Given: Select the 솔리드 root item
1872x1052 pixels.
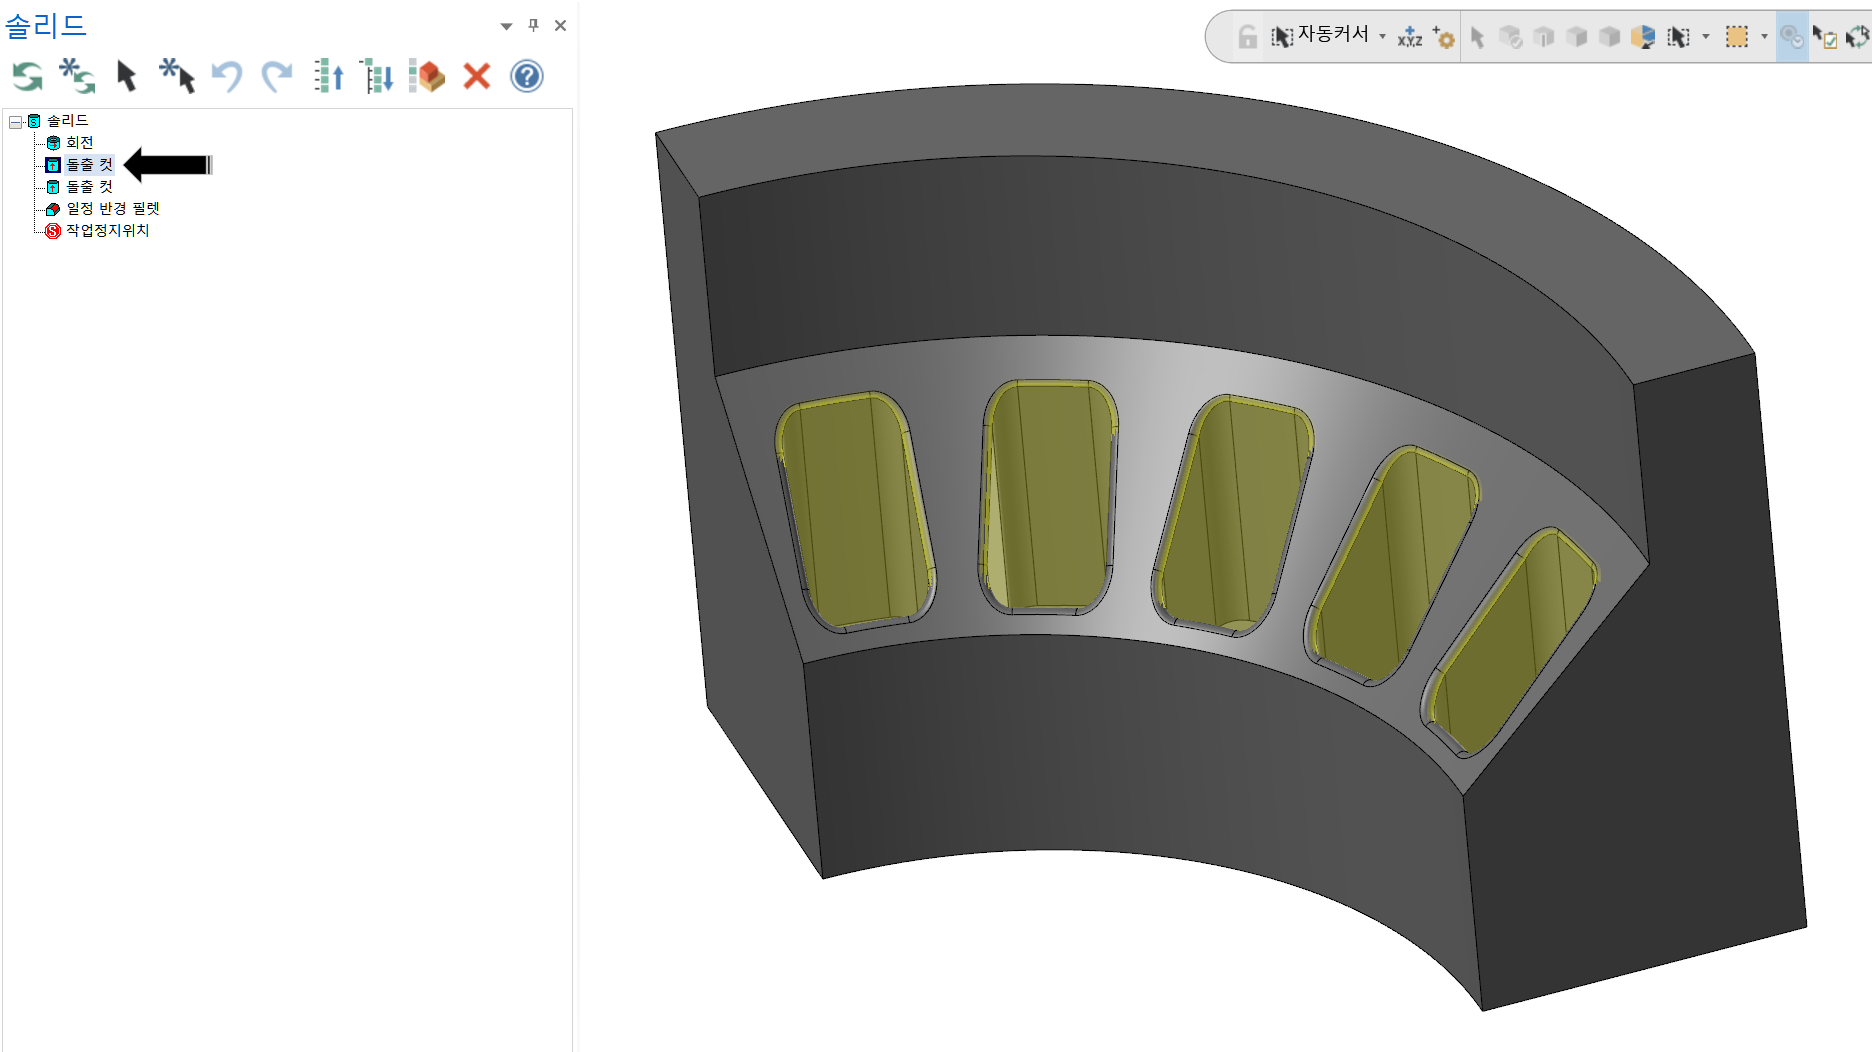Looking at the screenshot, I should pos(67,121).
